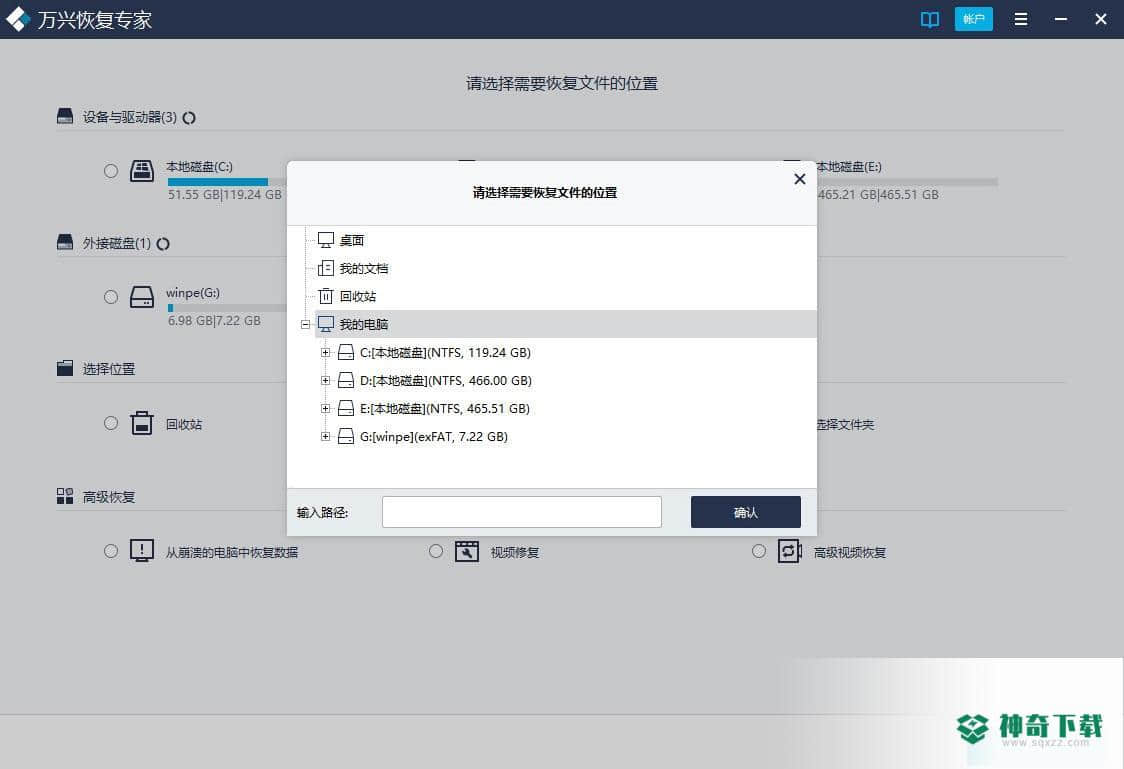Screen dimensions: 1124x769
Task: Click the 本地磁盘(E:) drive label
Action: 849,167
